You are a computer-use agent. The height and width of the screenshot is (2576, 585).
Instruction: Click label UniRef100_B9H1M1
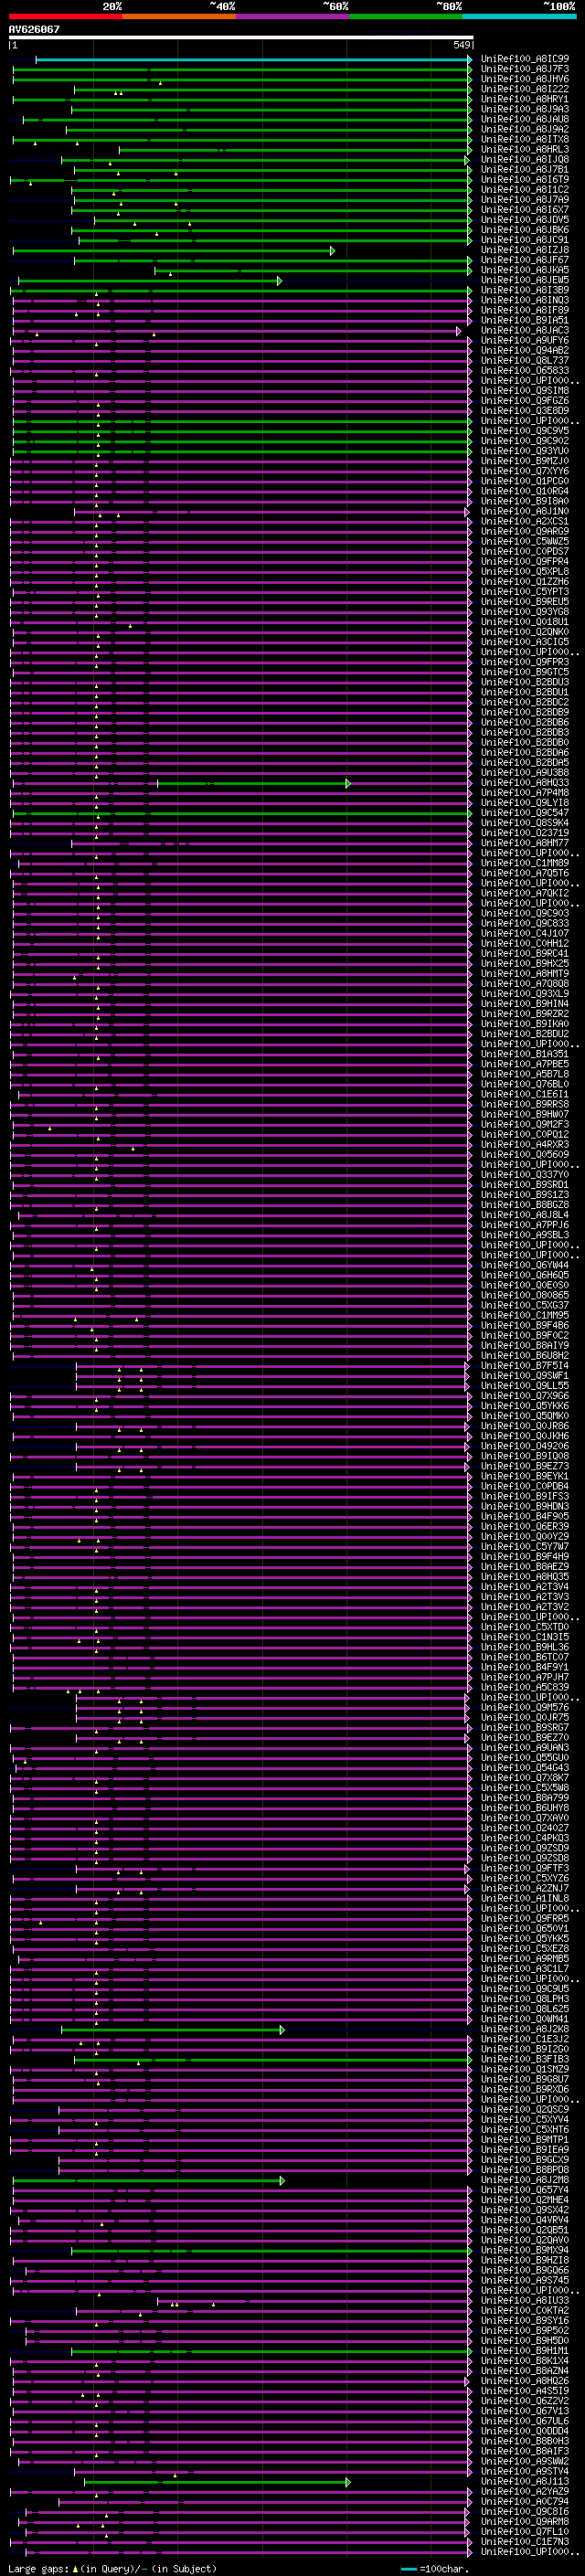click(525, 2350)
